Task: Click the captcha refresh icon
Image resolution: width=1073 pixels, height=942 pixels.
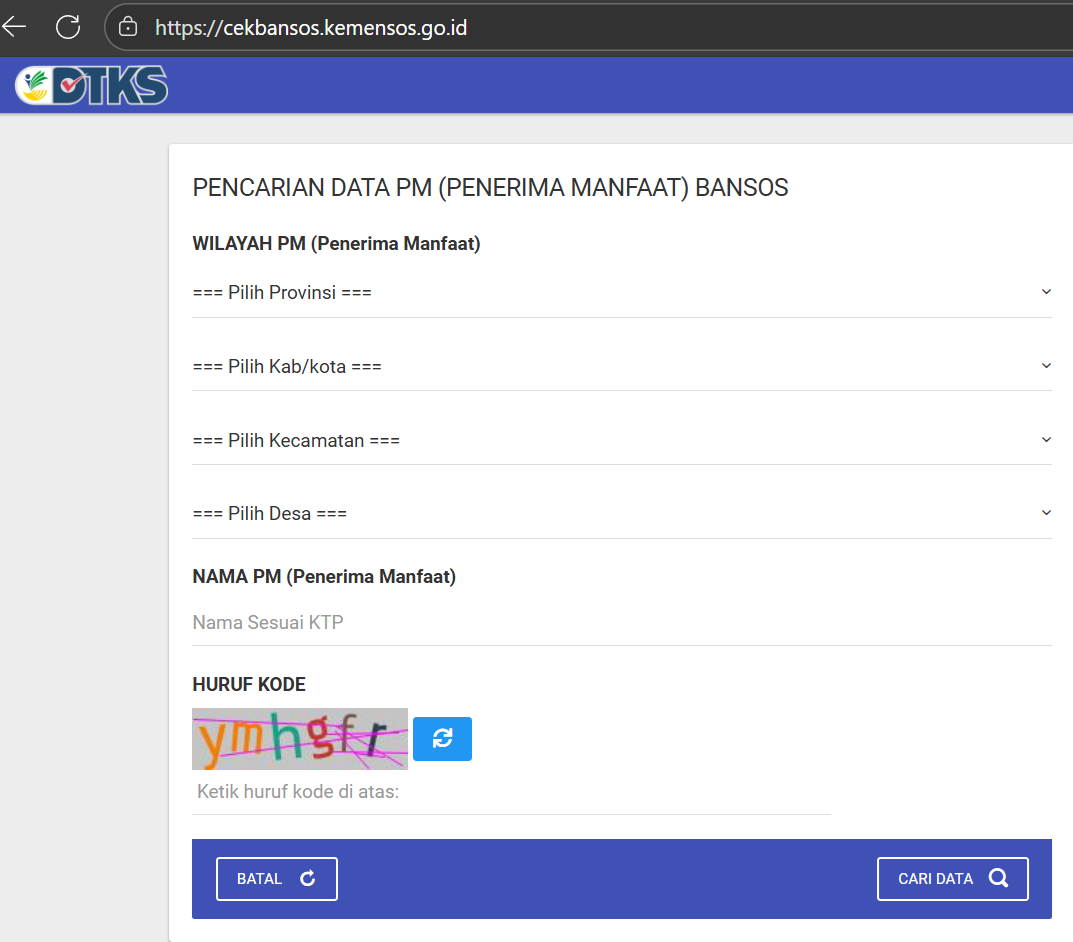Action: point(442,738)
